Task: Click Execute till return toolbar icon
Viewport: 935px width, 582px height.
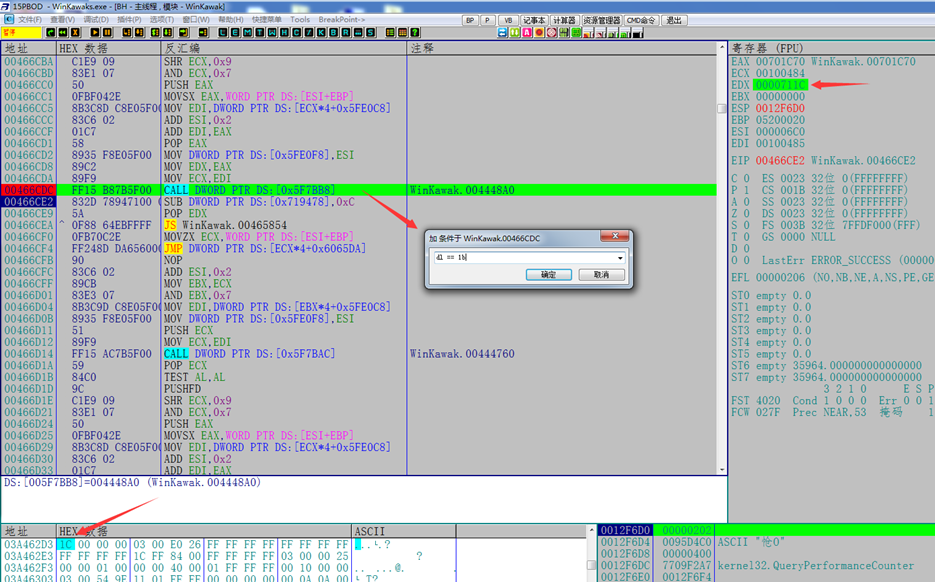Action: 183,32
